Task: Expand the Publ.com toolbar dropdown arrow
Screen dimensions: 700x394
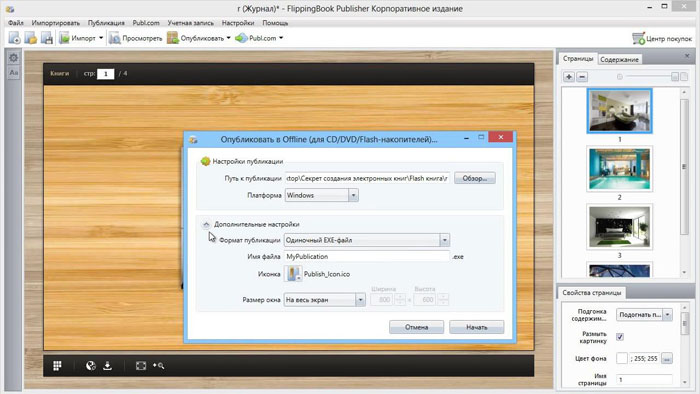Action: (281, 38)
